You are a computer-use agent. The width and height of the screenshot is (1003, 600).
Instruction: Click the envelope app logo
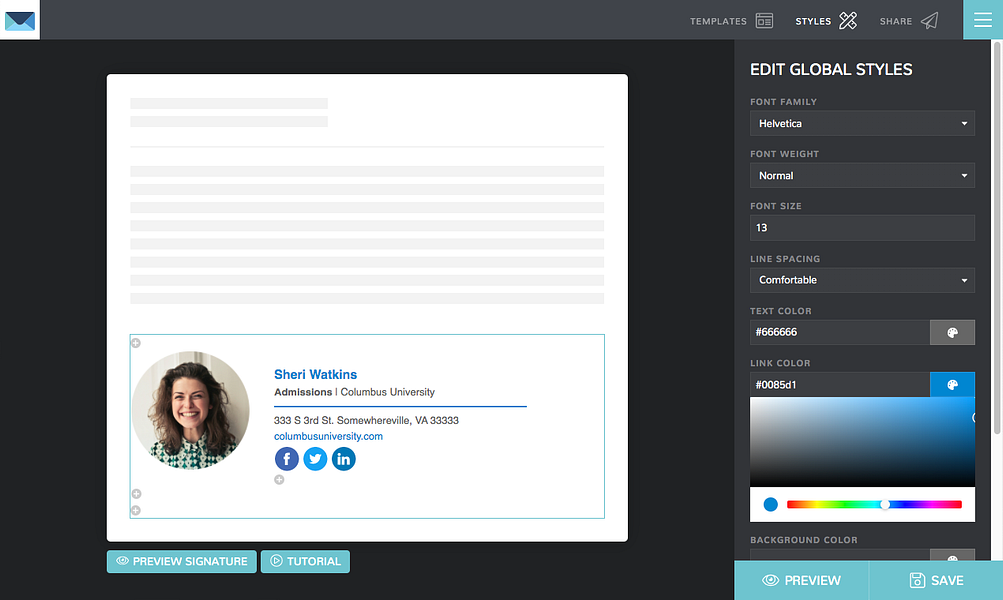[20, 20]
